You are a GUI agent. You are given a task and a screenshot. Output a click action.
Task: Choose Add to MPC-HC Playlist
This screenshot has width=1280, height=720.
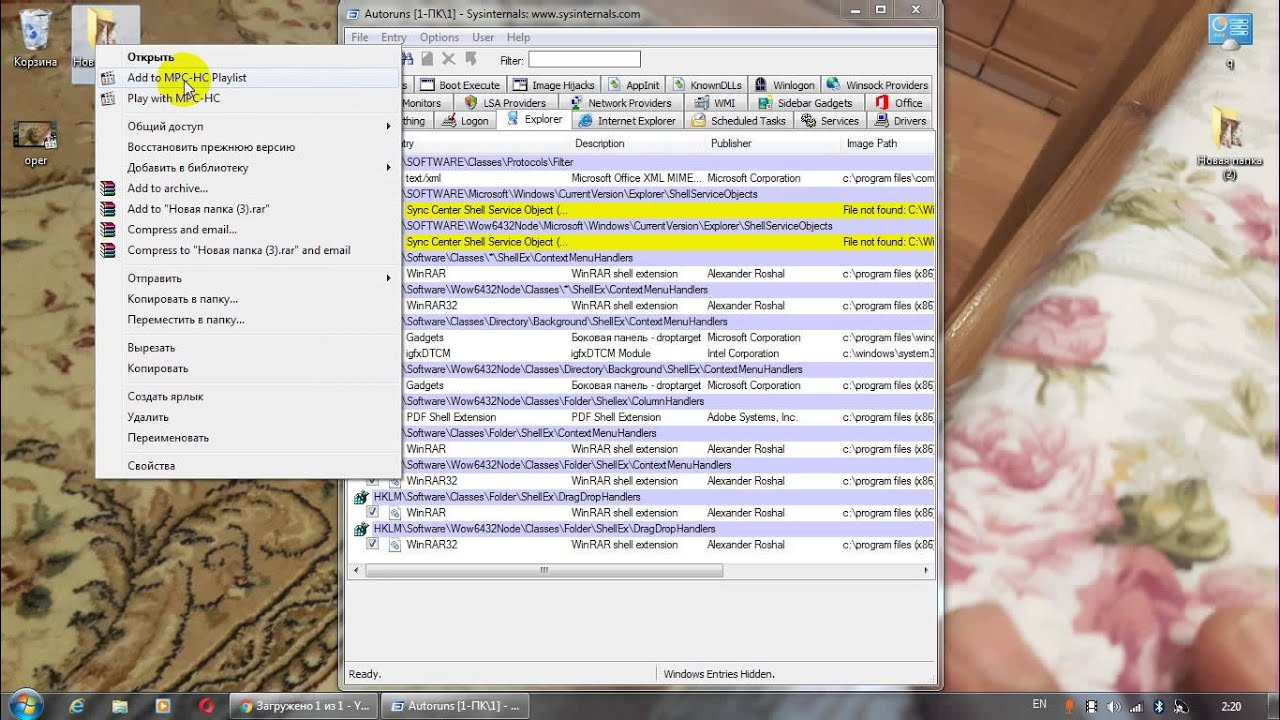[248, 77]
